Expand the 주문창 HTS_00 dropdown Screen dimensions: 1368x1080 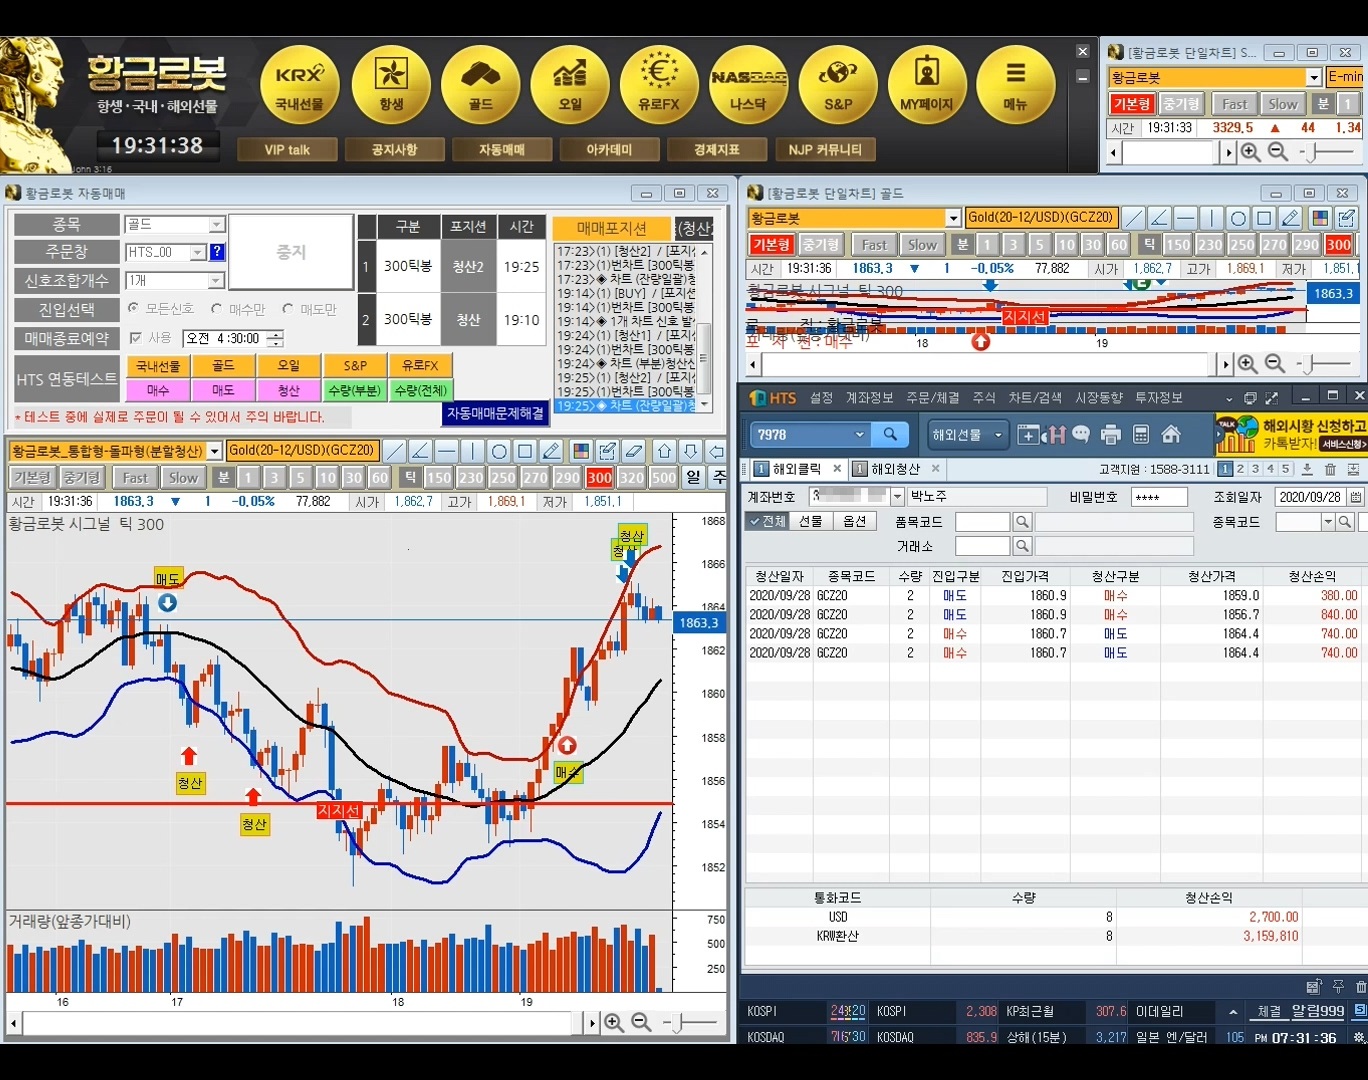click(x=198, y=252)
